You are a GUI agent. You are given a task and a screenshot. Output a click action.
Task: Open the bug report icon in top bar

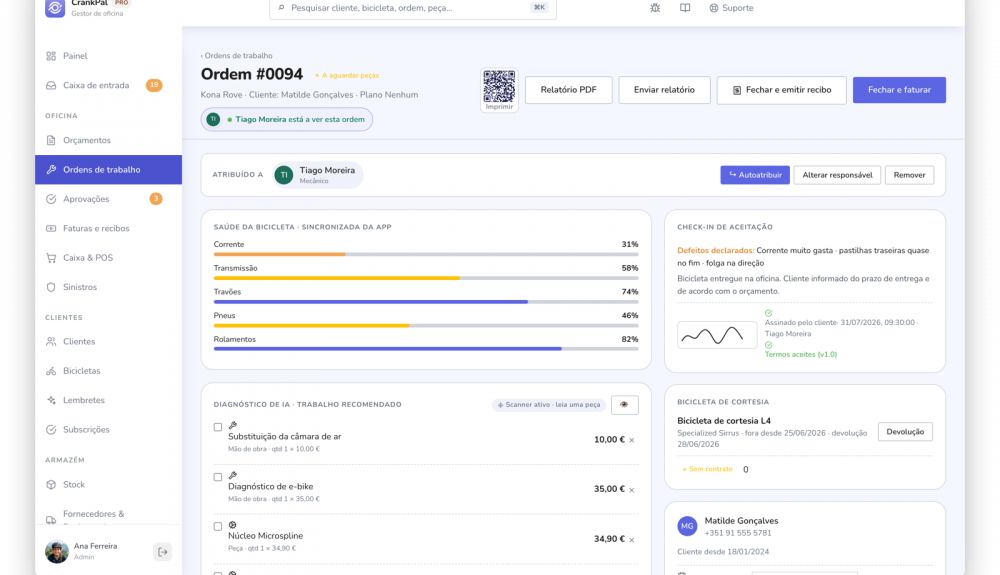655,8
